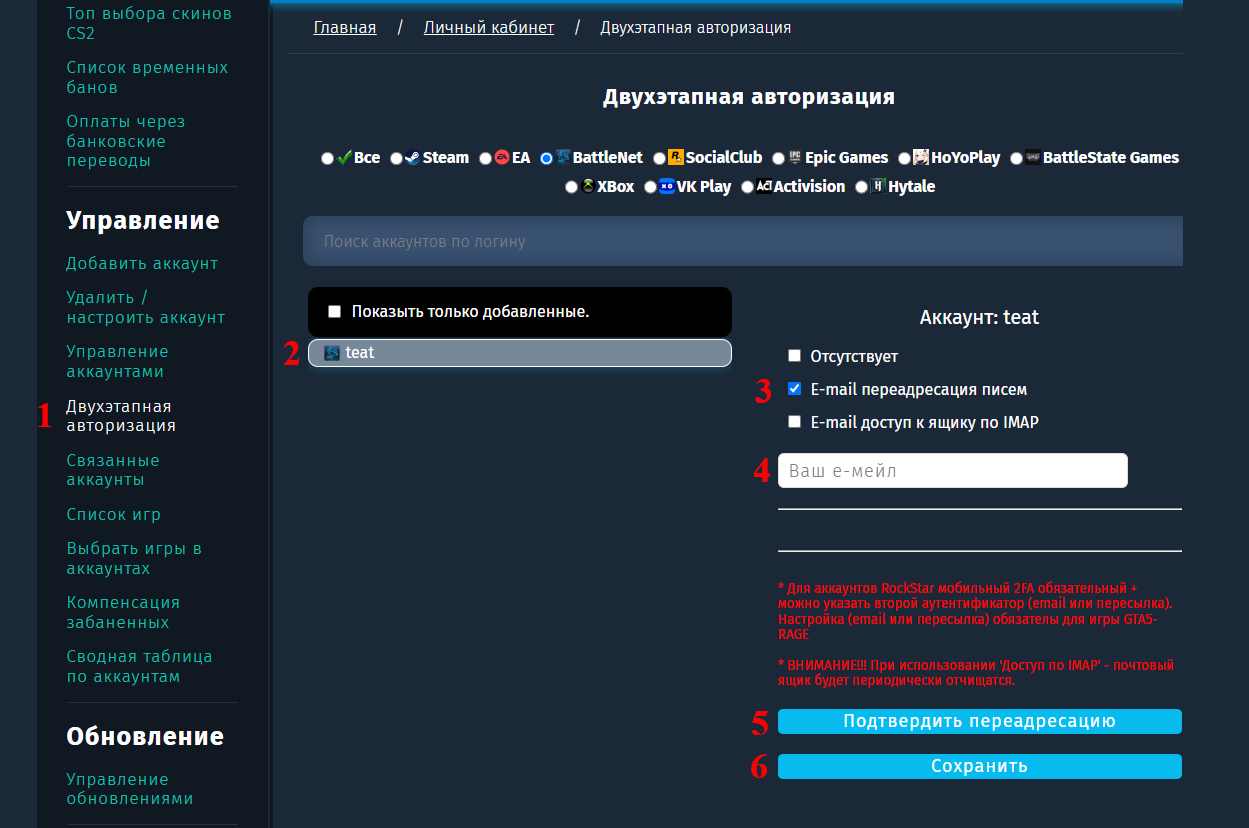Choose the EA platform radio option
This screenshot has width=1249, height=828.
click(485, 158)
